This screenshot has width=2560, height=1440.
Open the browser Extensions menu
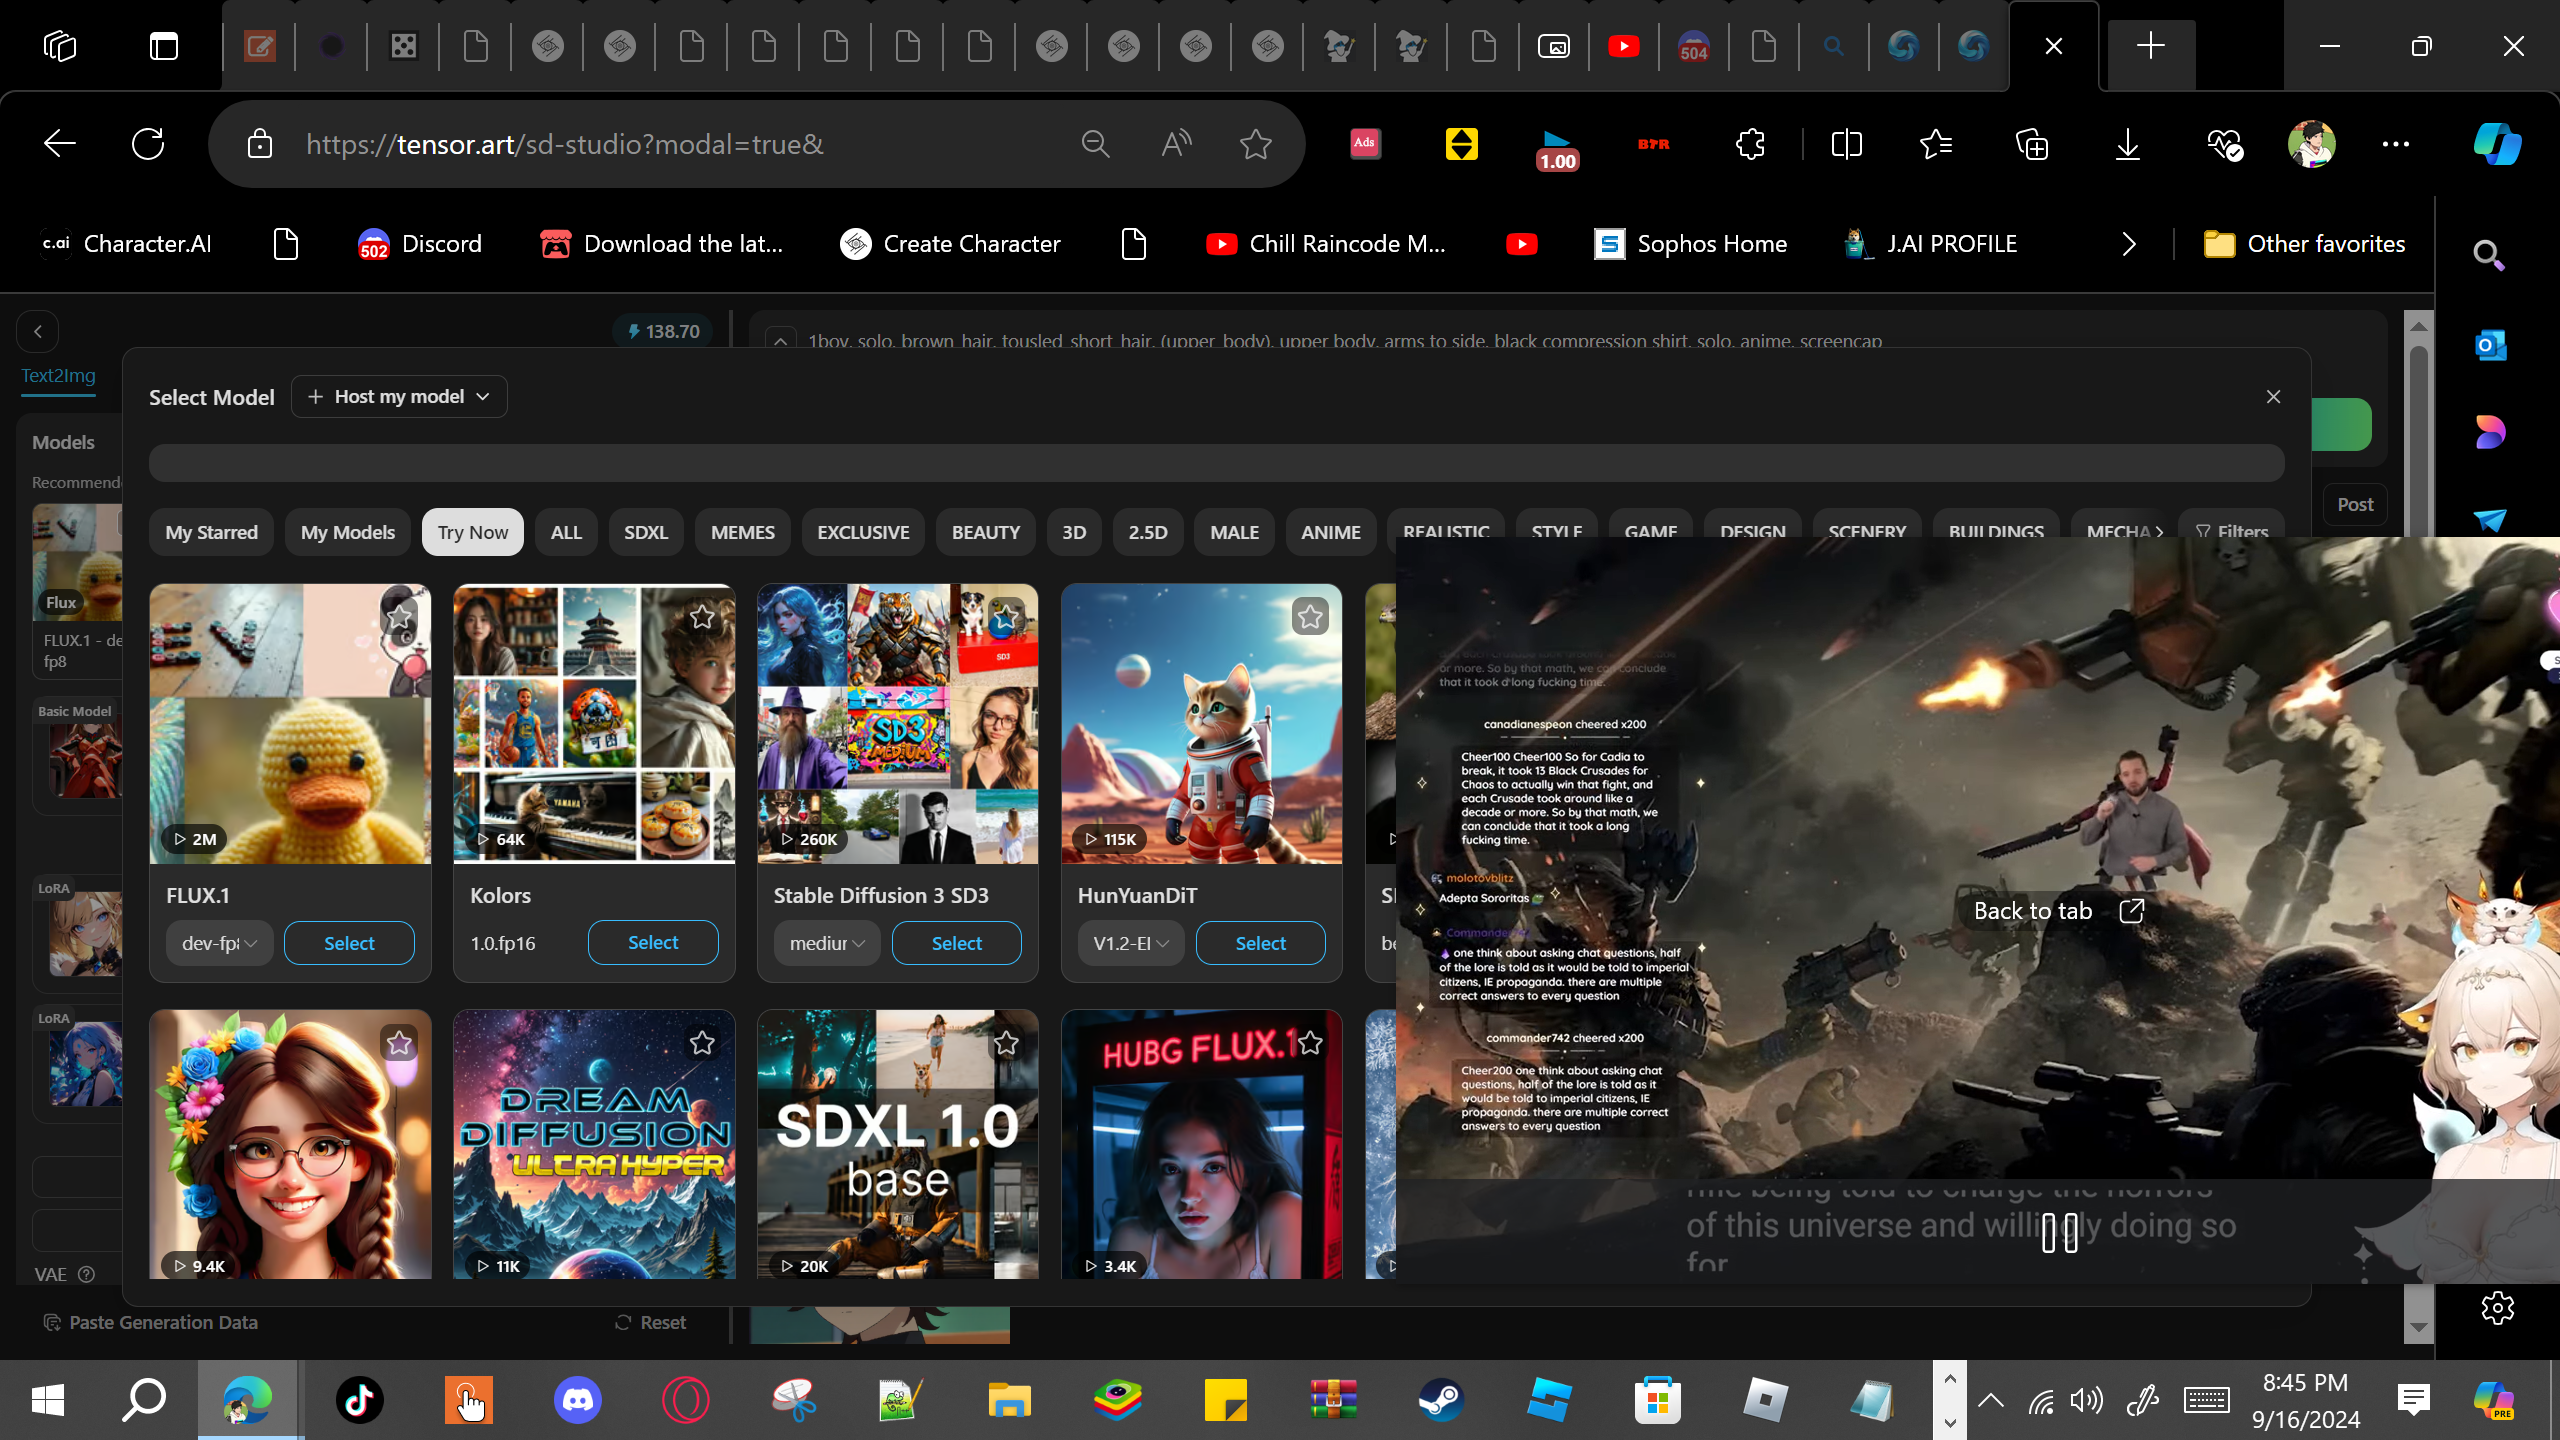click(x=1750, y=144)
